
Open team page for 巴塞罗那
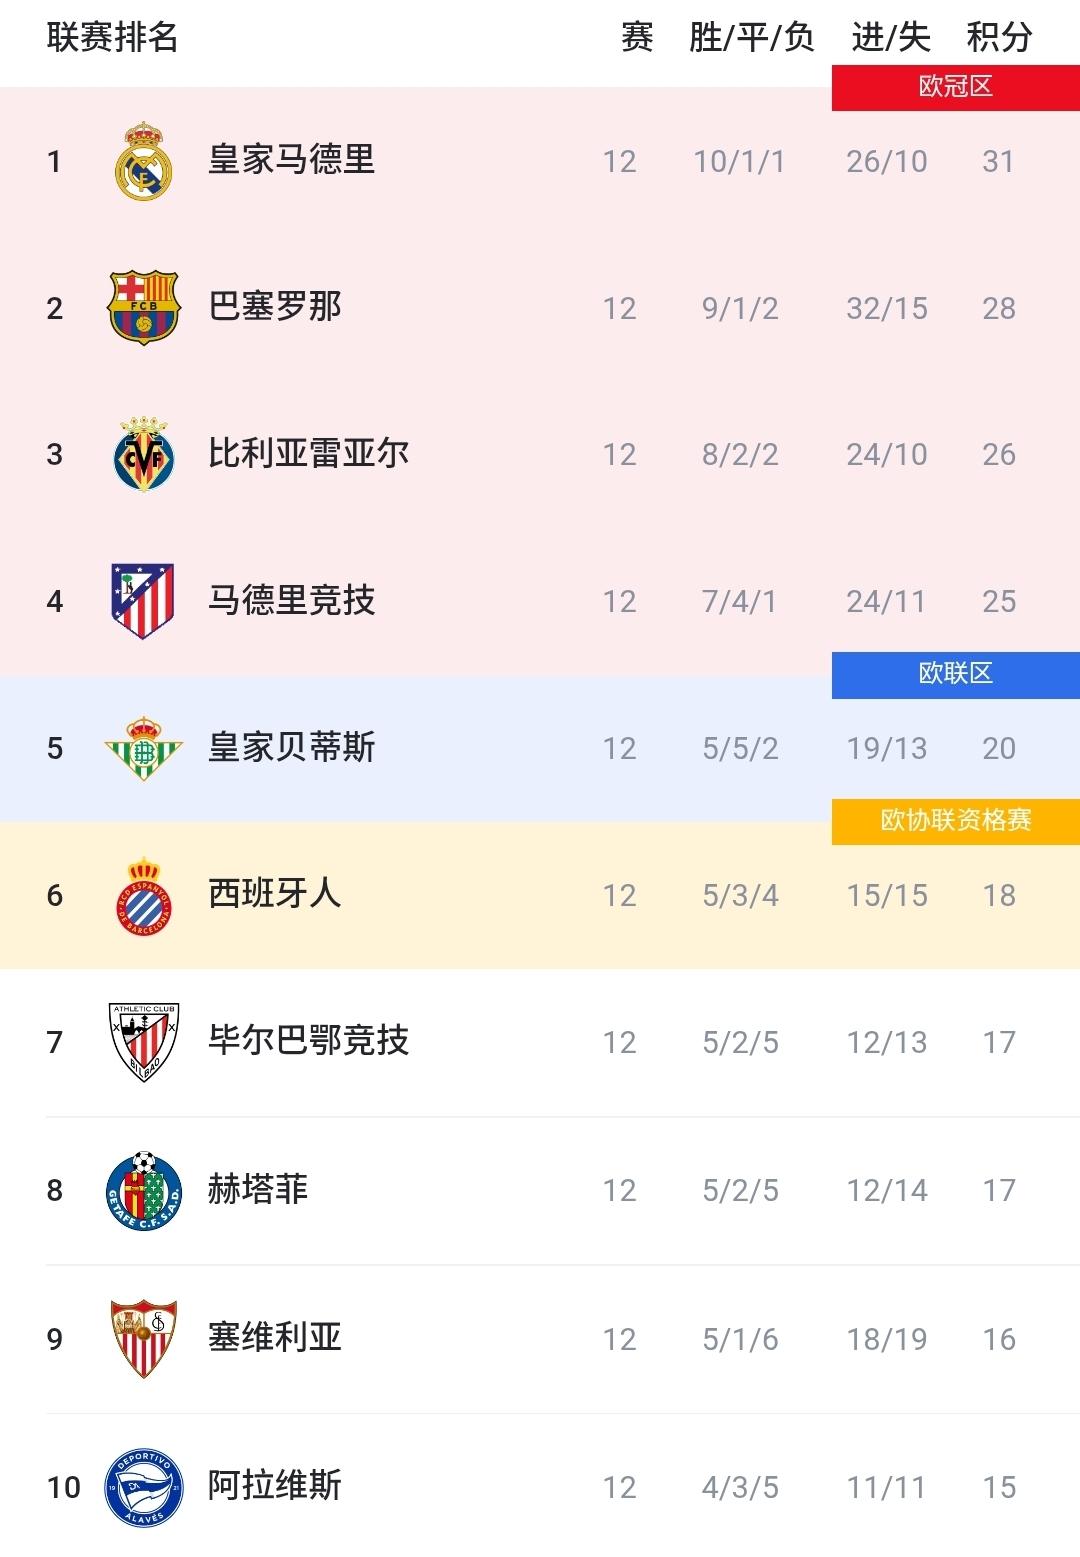click(275, 307)
